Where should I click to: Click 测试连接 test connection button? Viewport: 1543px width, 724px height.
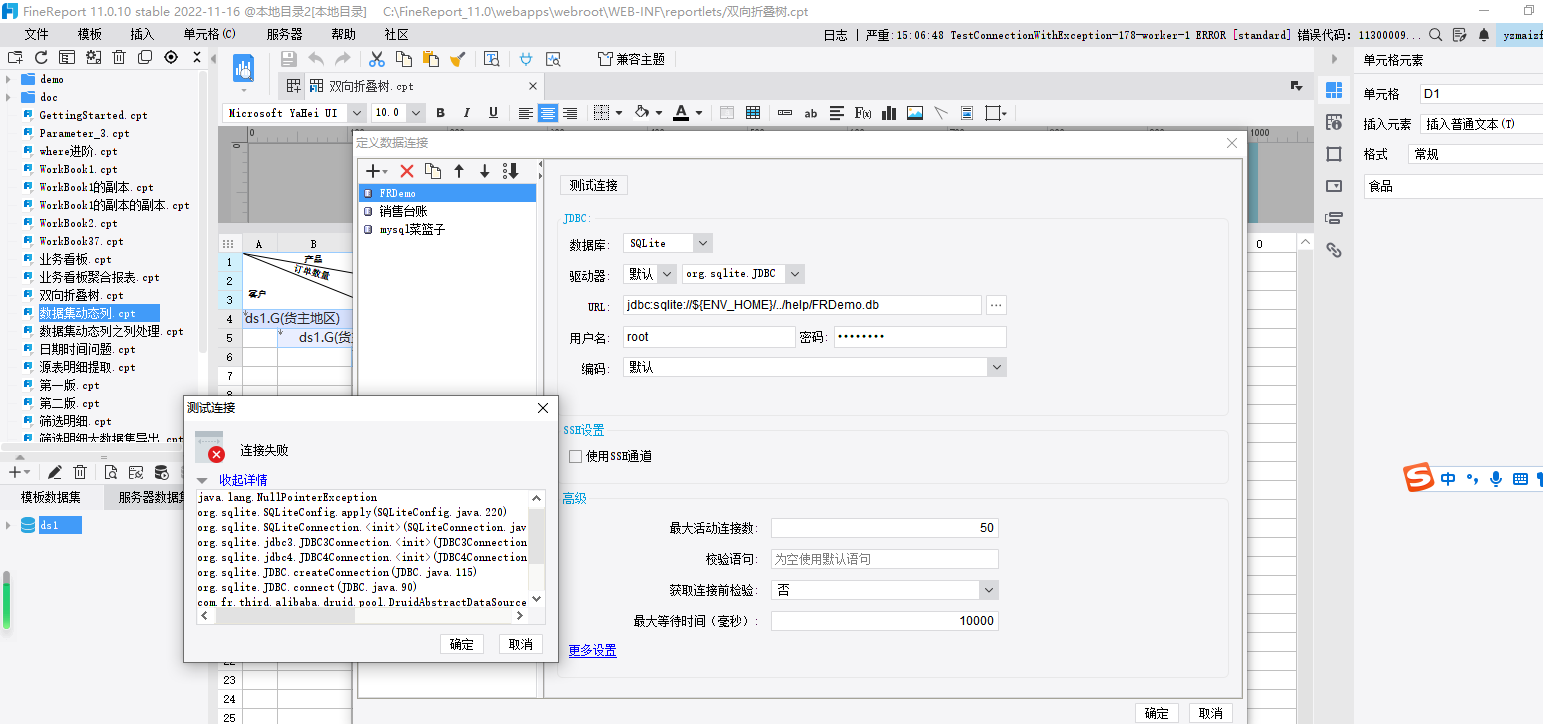click(x=594, y=185)
